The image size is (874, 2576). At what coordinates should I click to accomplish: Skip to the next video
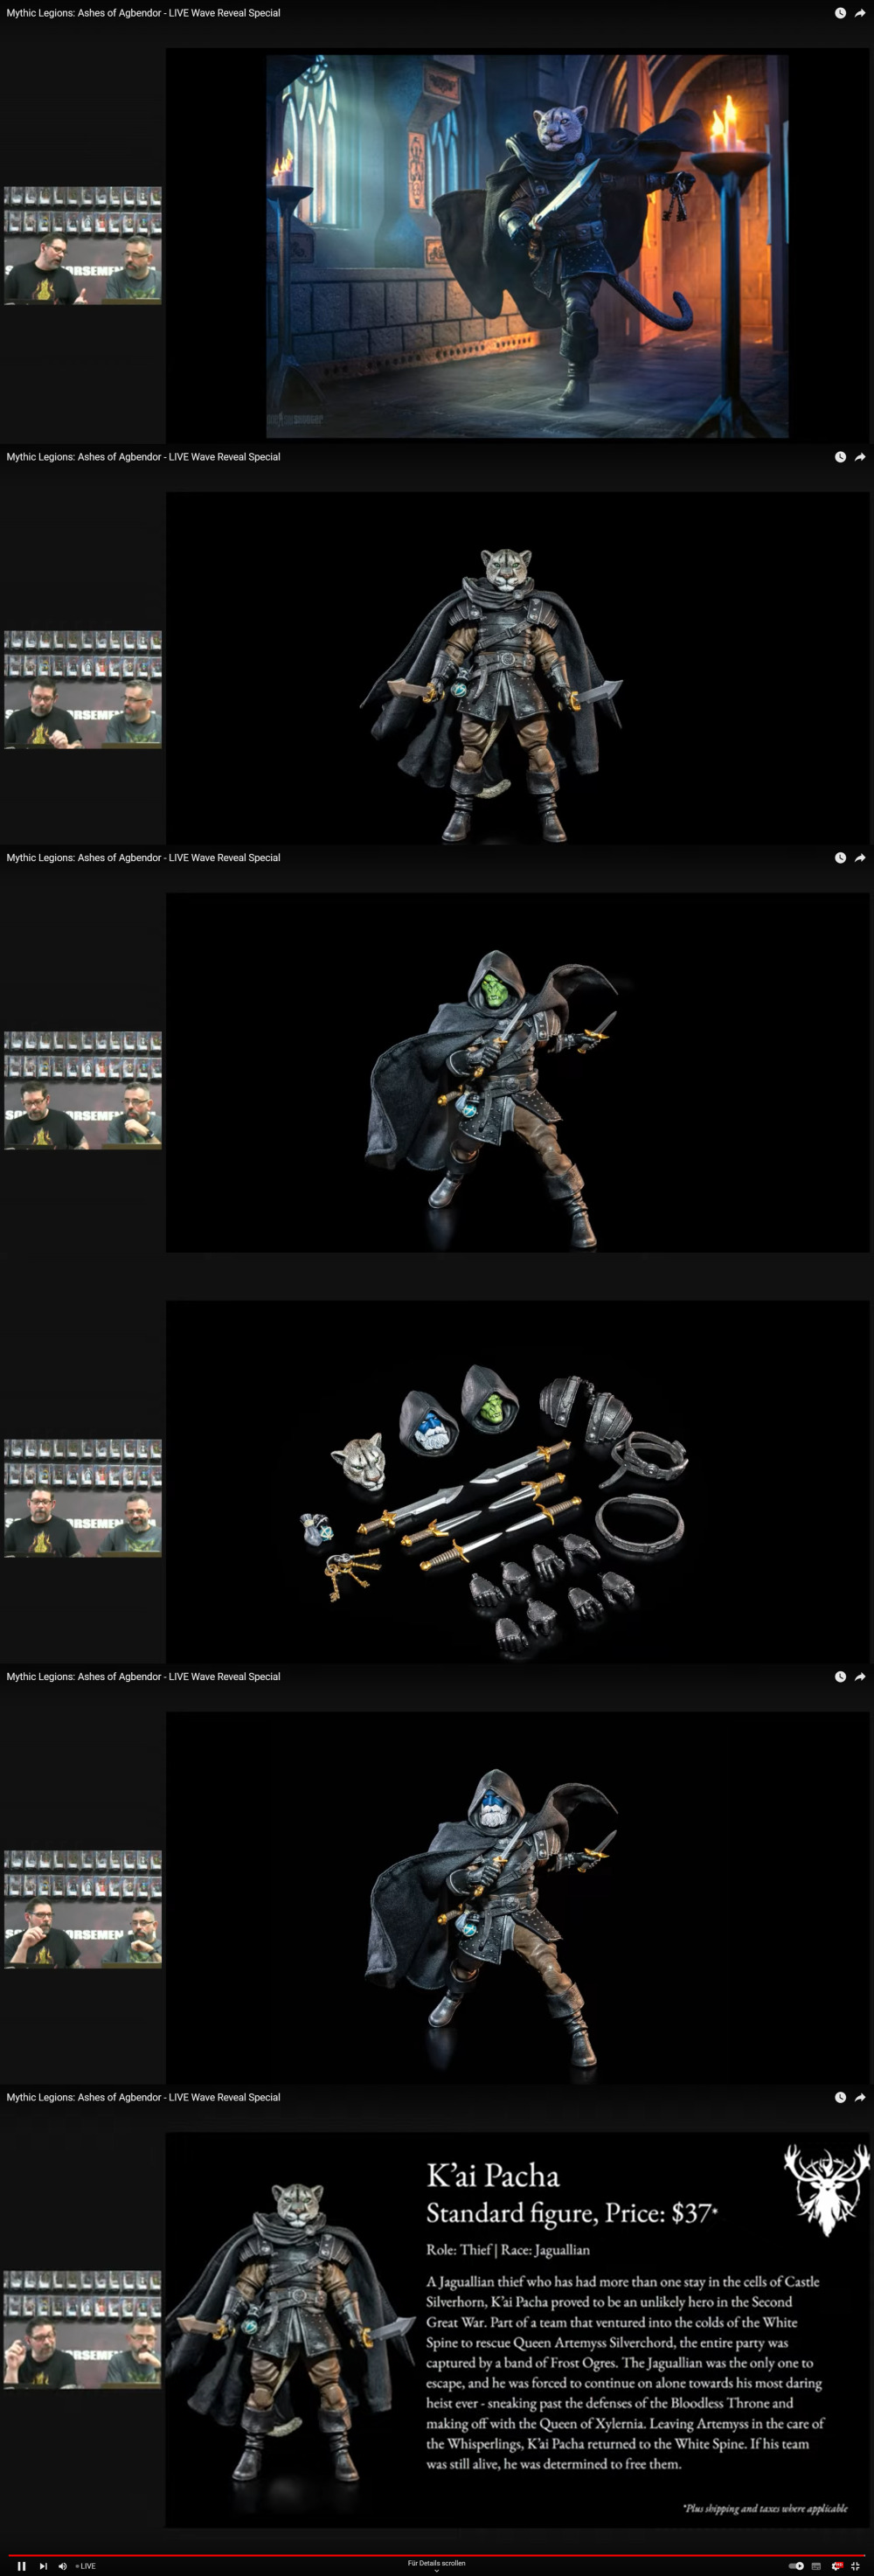pyautogui.click(x=43, y=2566)
